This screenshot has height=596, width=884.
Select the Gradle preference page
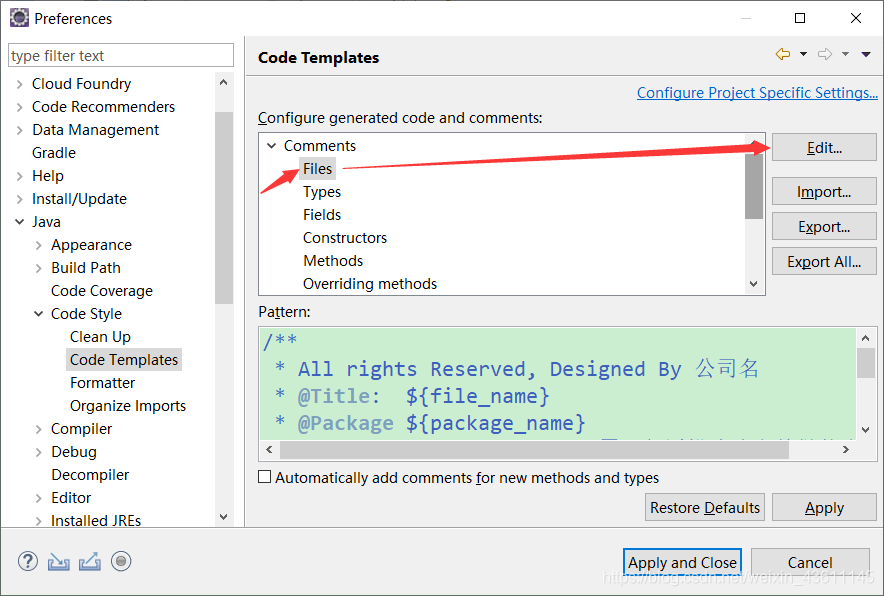coord(54,153)
